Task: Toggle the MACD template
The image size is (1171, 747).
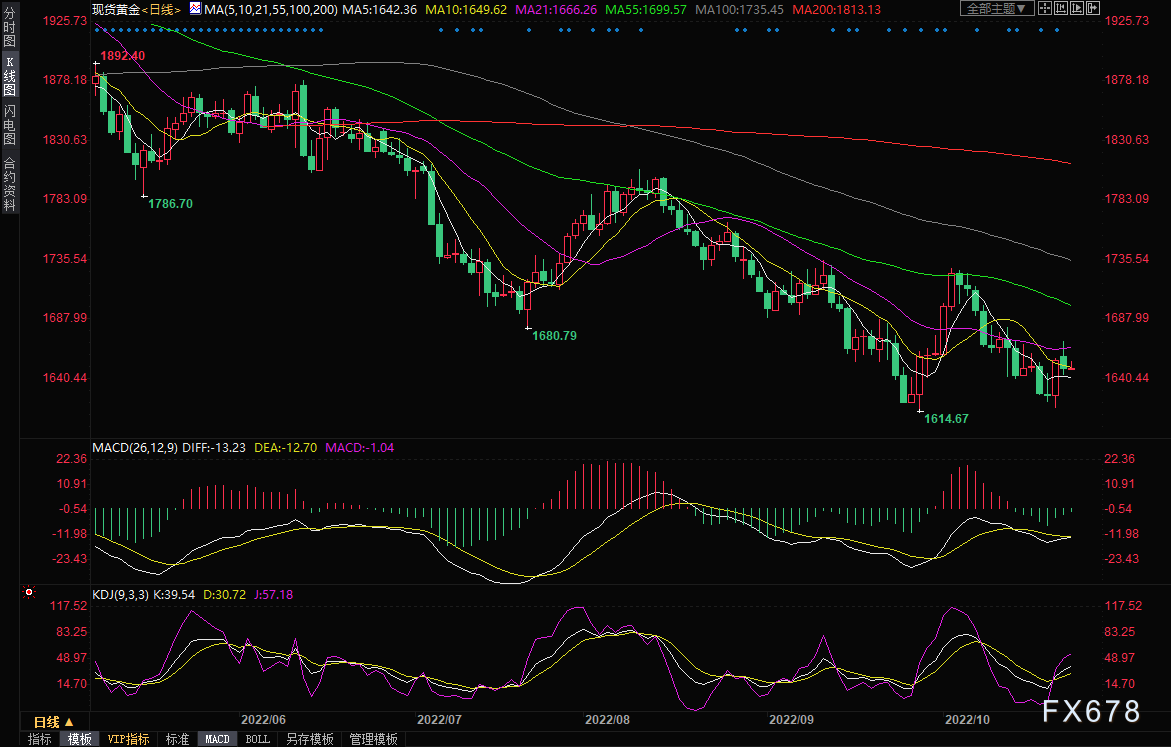Action: [217, 739]
